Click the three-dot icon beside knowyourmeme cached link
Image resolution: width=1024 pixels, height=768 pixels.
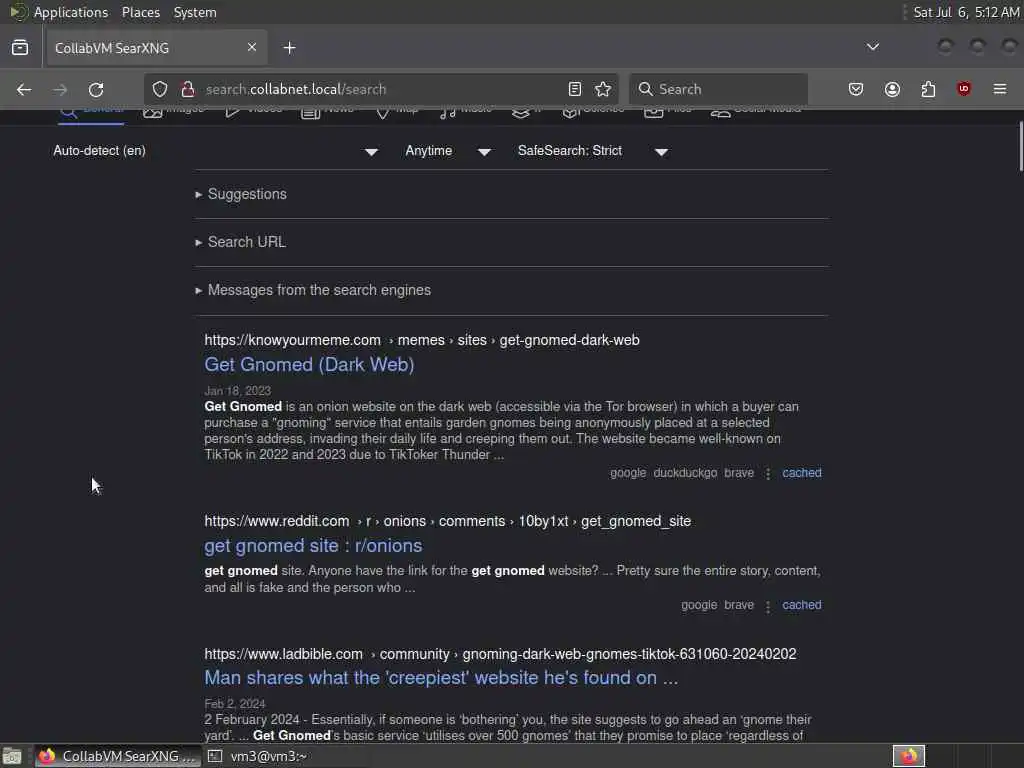pyautogui.click(x=768, y=473)
